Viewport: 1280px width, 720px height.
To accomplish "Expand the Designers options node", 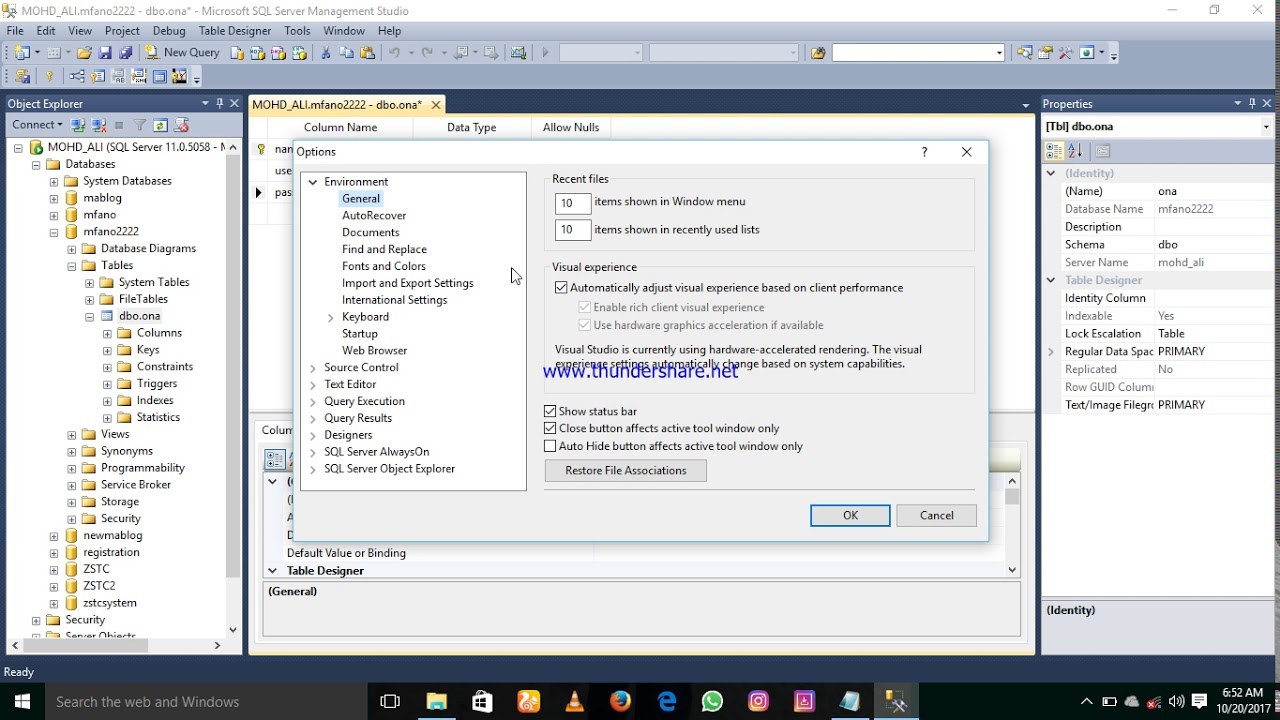I will tap(313, 436).
